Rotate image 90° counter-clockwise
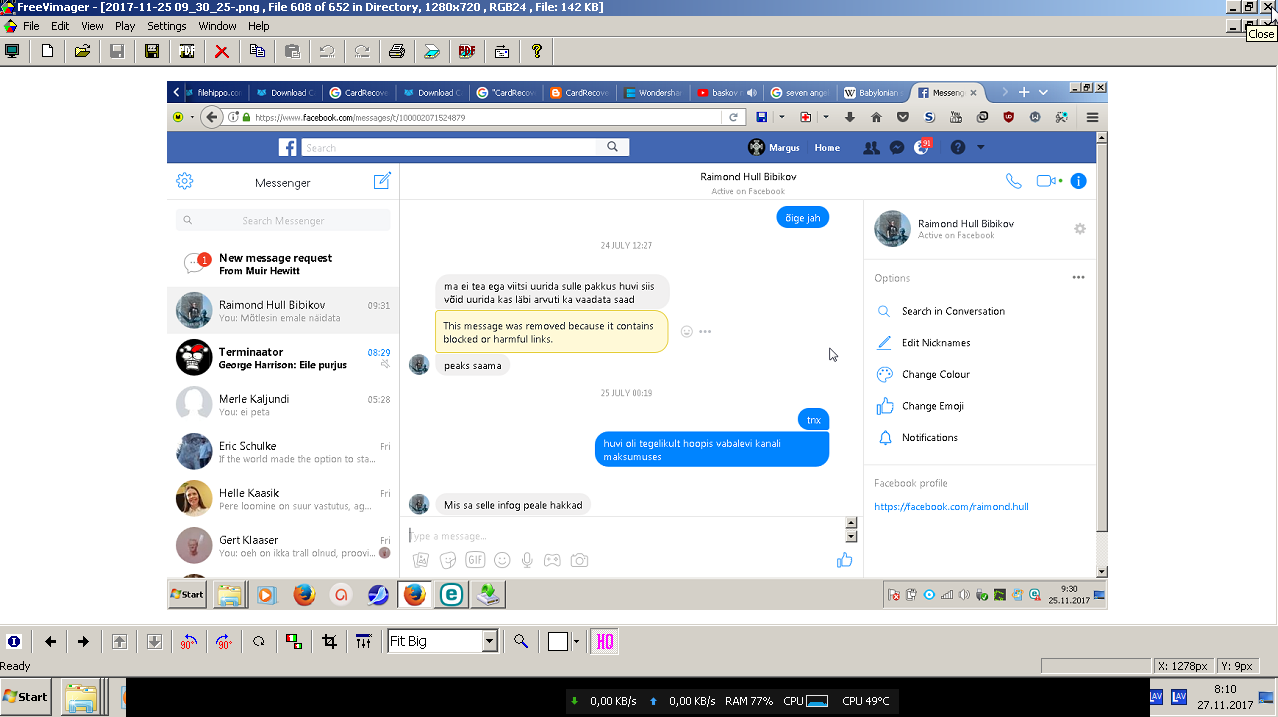The width and height of the screenshot is (1278, 717). point(189,641)
